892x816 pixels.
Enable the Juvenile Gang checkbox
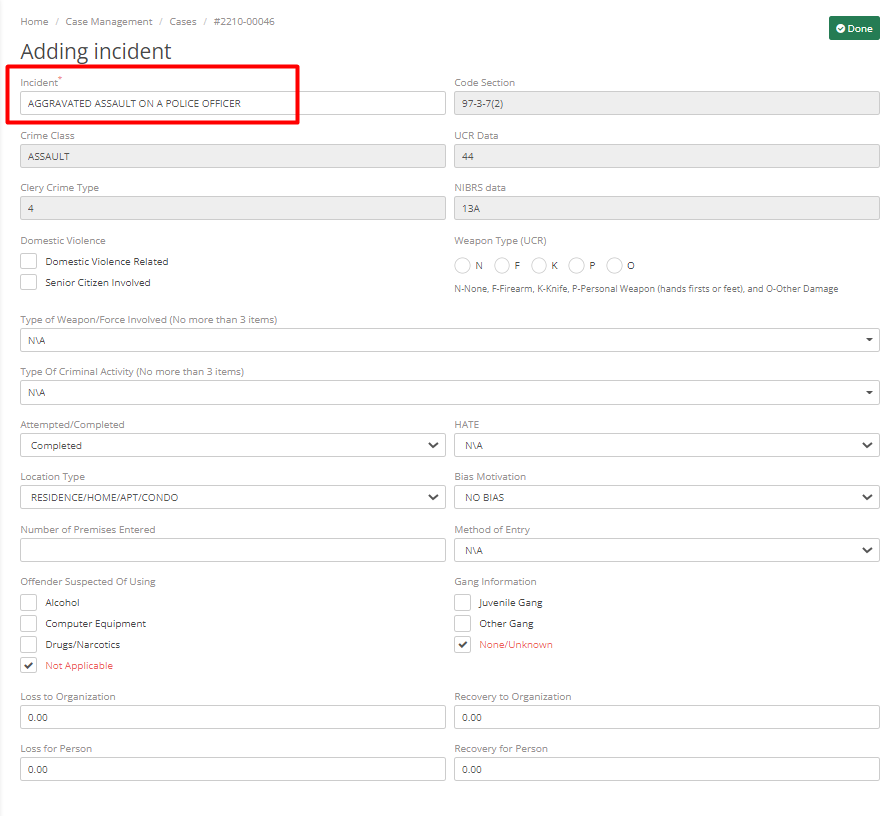click(462, 602)
